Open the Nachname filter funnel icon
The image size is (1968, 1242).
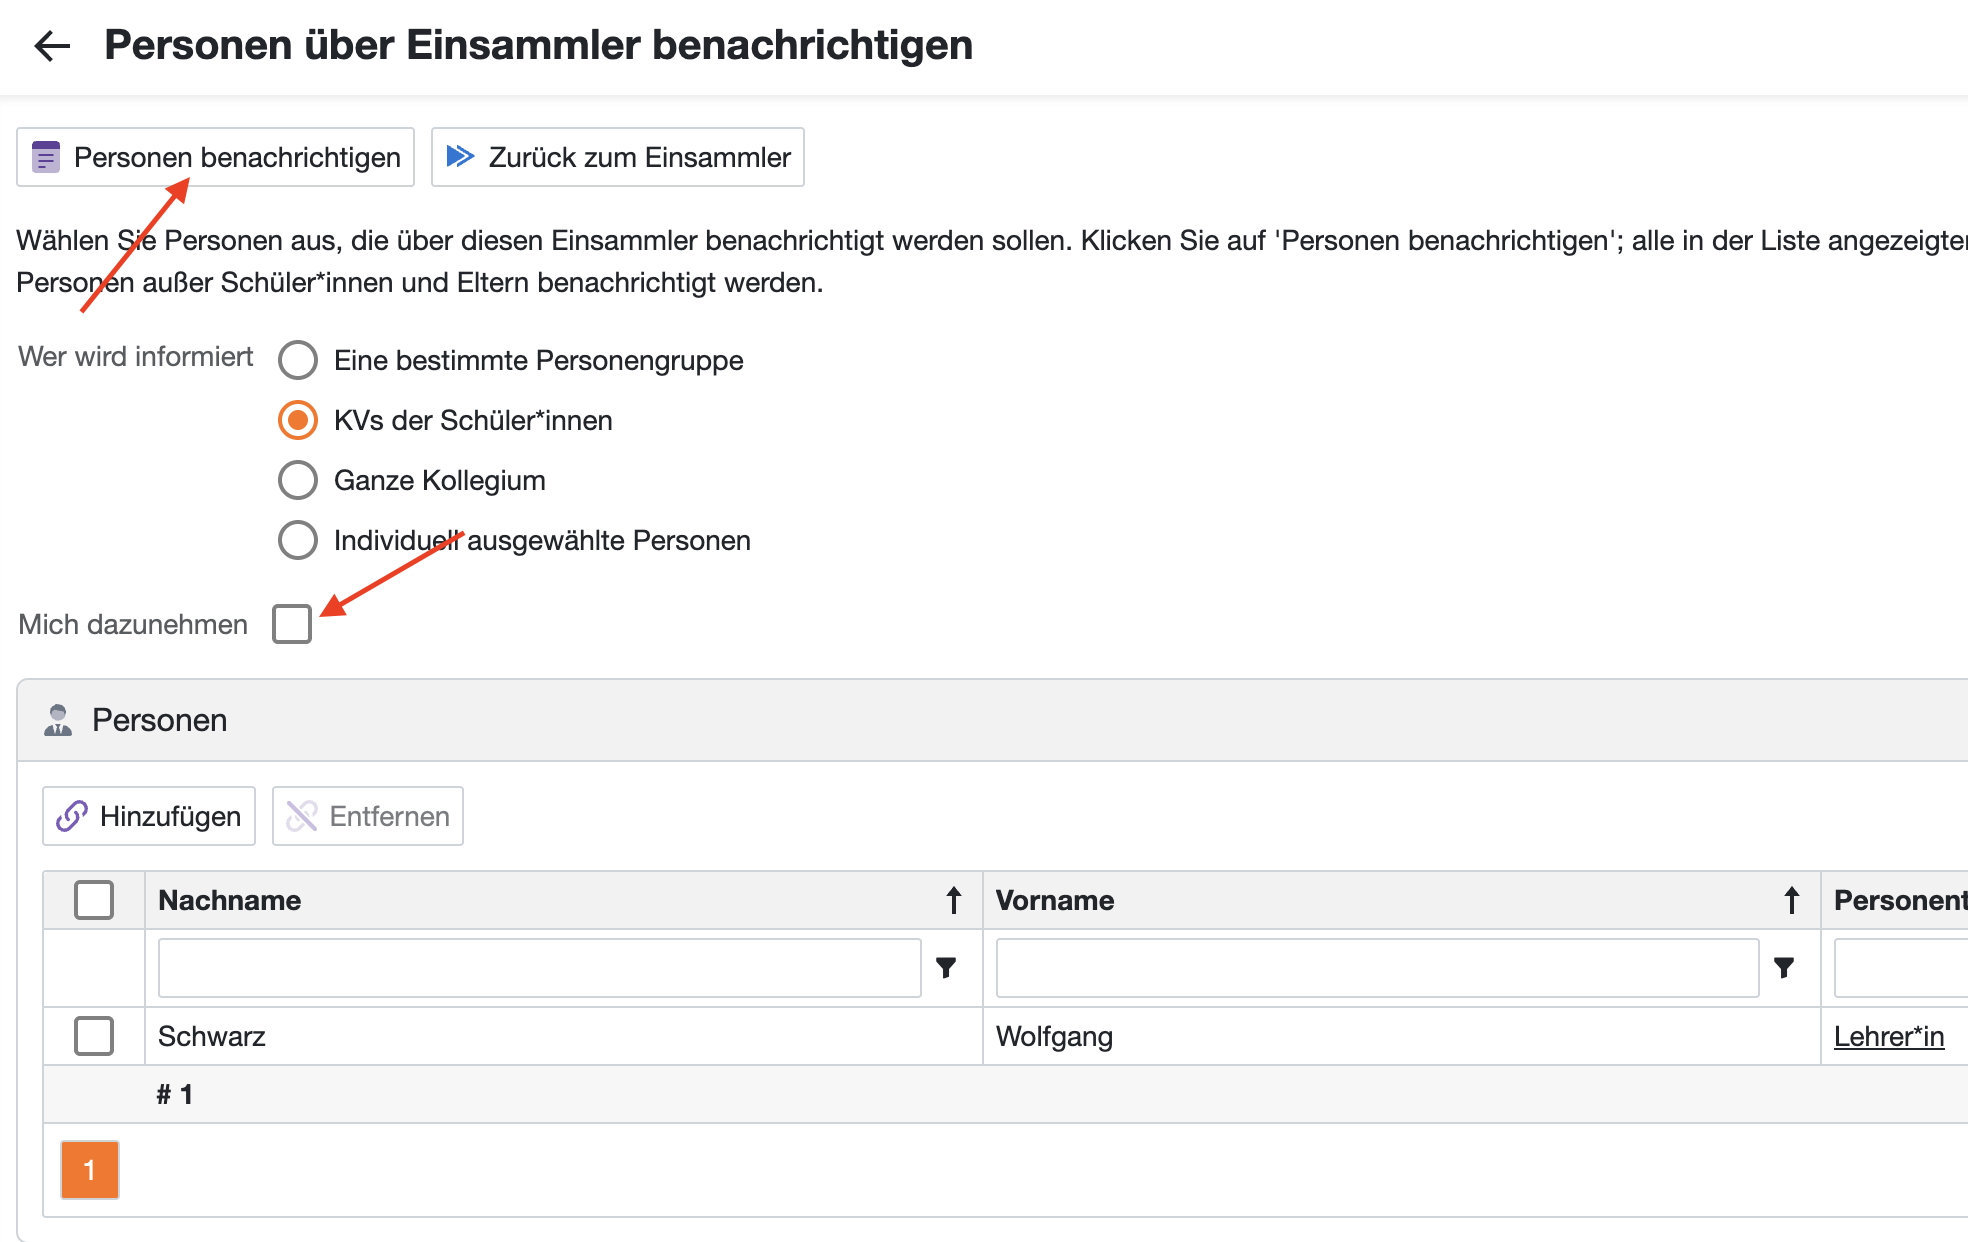click(946, 967)
